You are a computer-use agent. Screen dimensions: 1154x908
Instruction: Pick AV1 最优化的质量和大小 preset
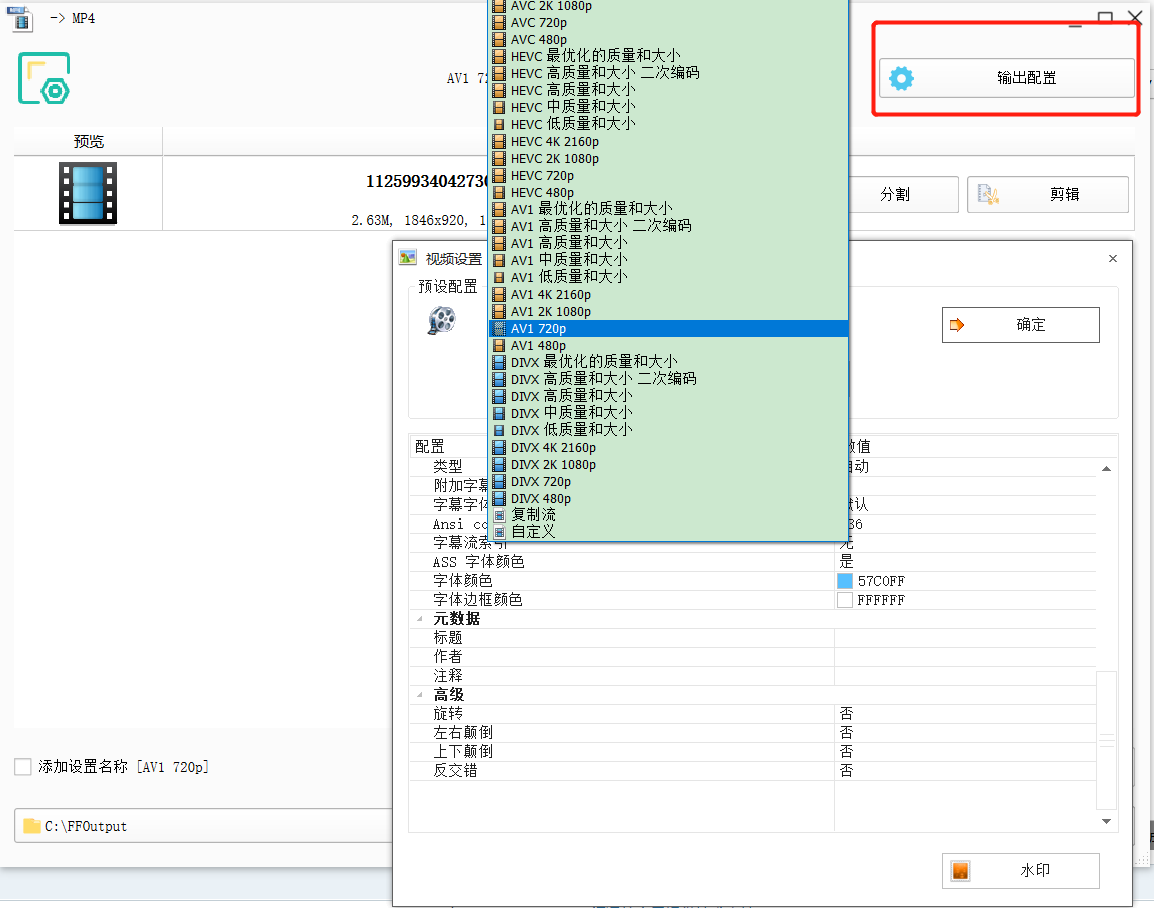coord(668,209)
